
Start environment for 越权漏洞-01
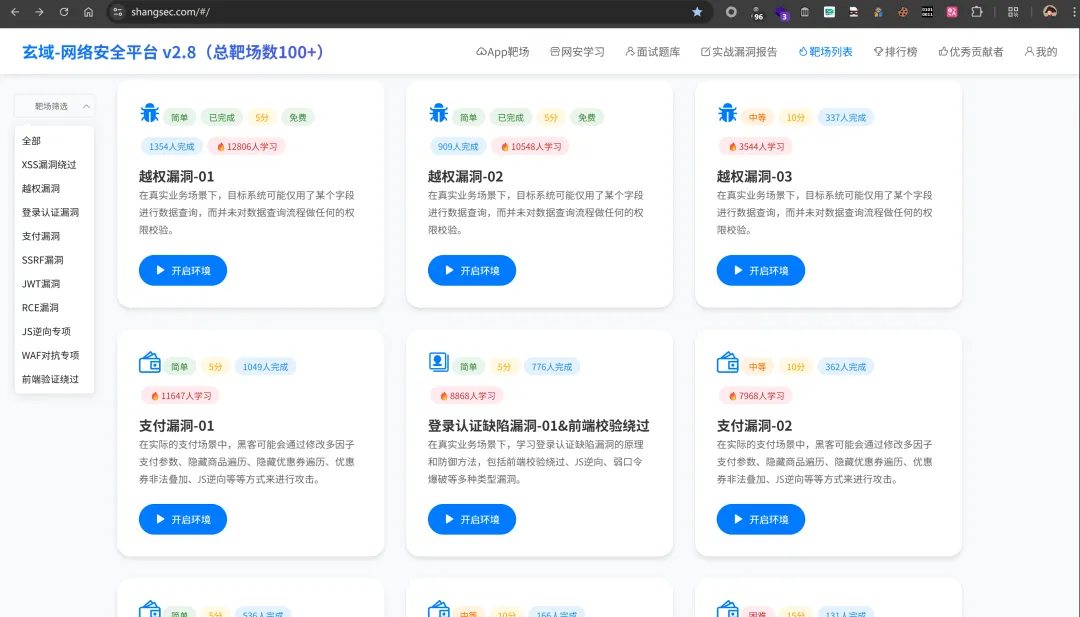click(x=183, y=271)
